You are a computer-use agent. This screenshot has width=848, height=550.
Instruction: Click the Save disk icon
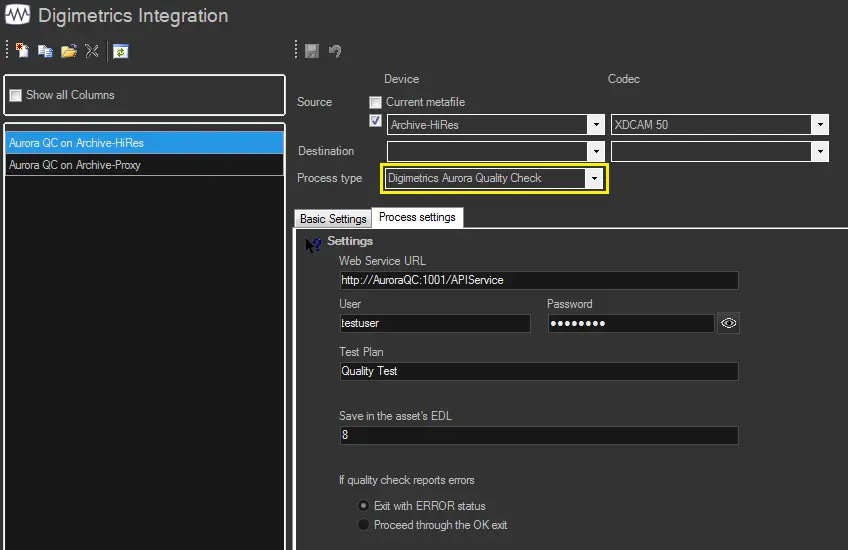312,51
